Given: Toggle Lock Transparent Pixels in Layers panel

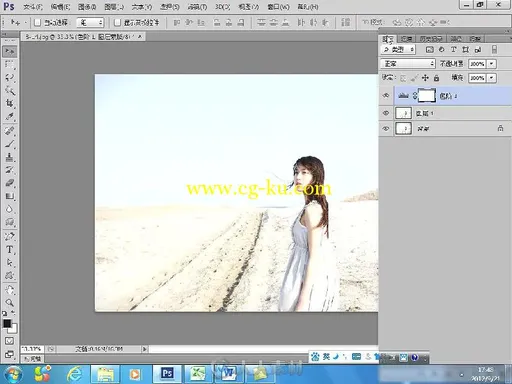Looking at the screenshot, I should (x=403, y=78).
